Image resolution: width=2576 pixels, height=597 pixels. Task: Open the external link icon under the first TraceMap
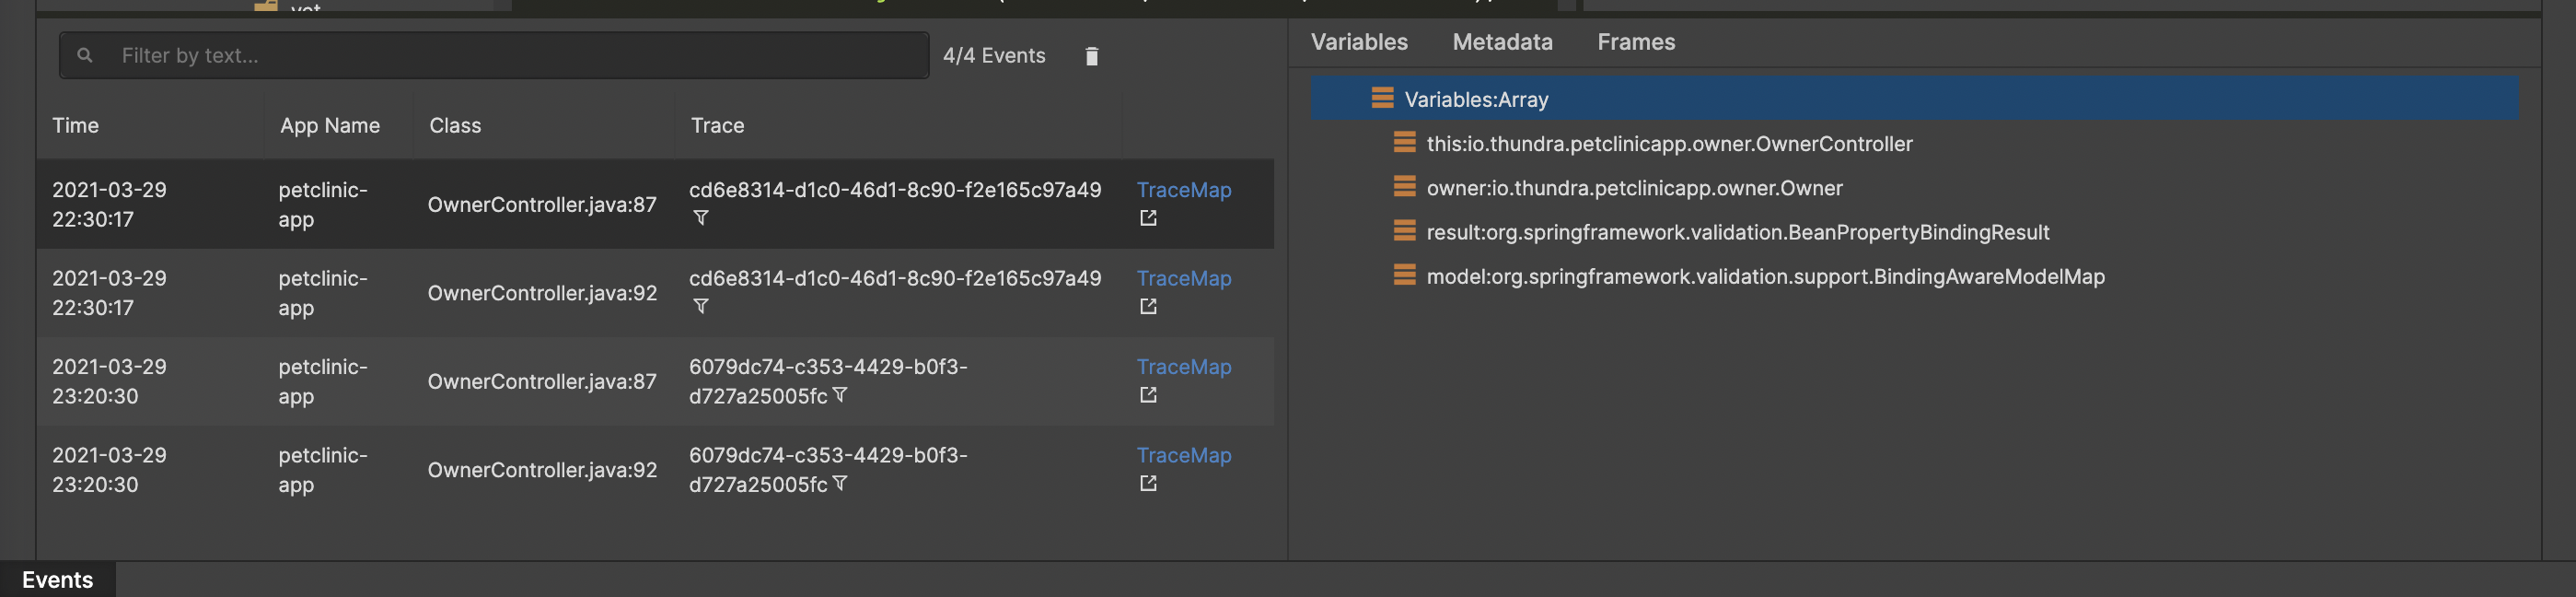tap(1147, 218)
